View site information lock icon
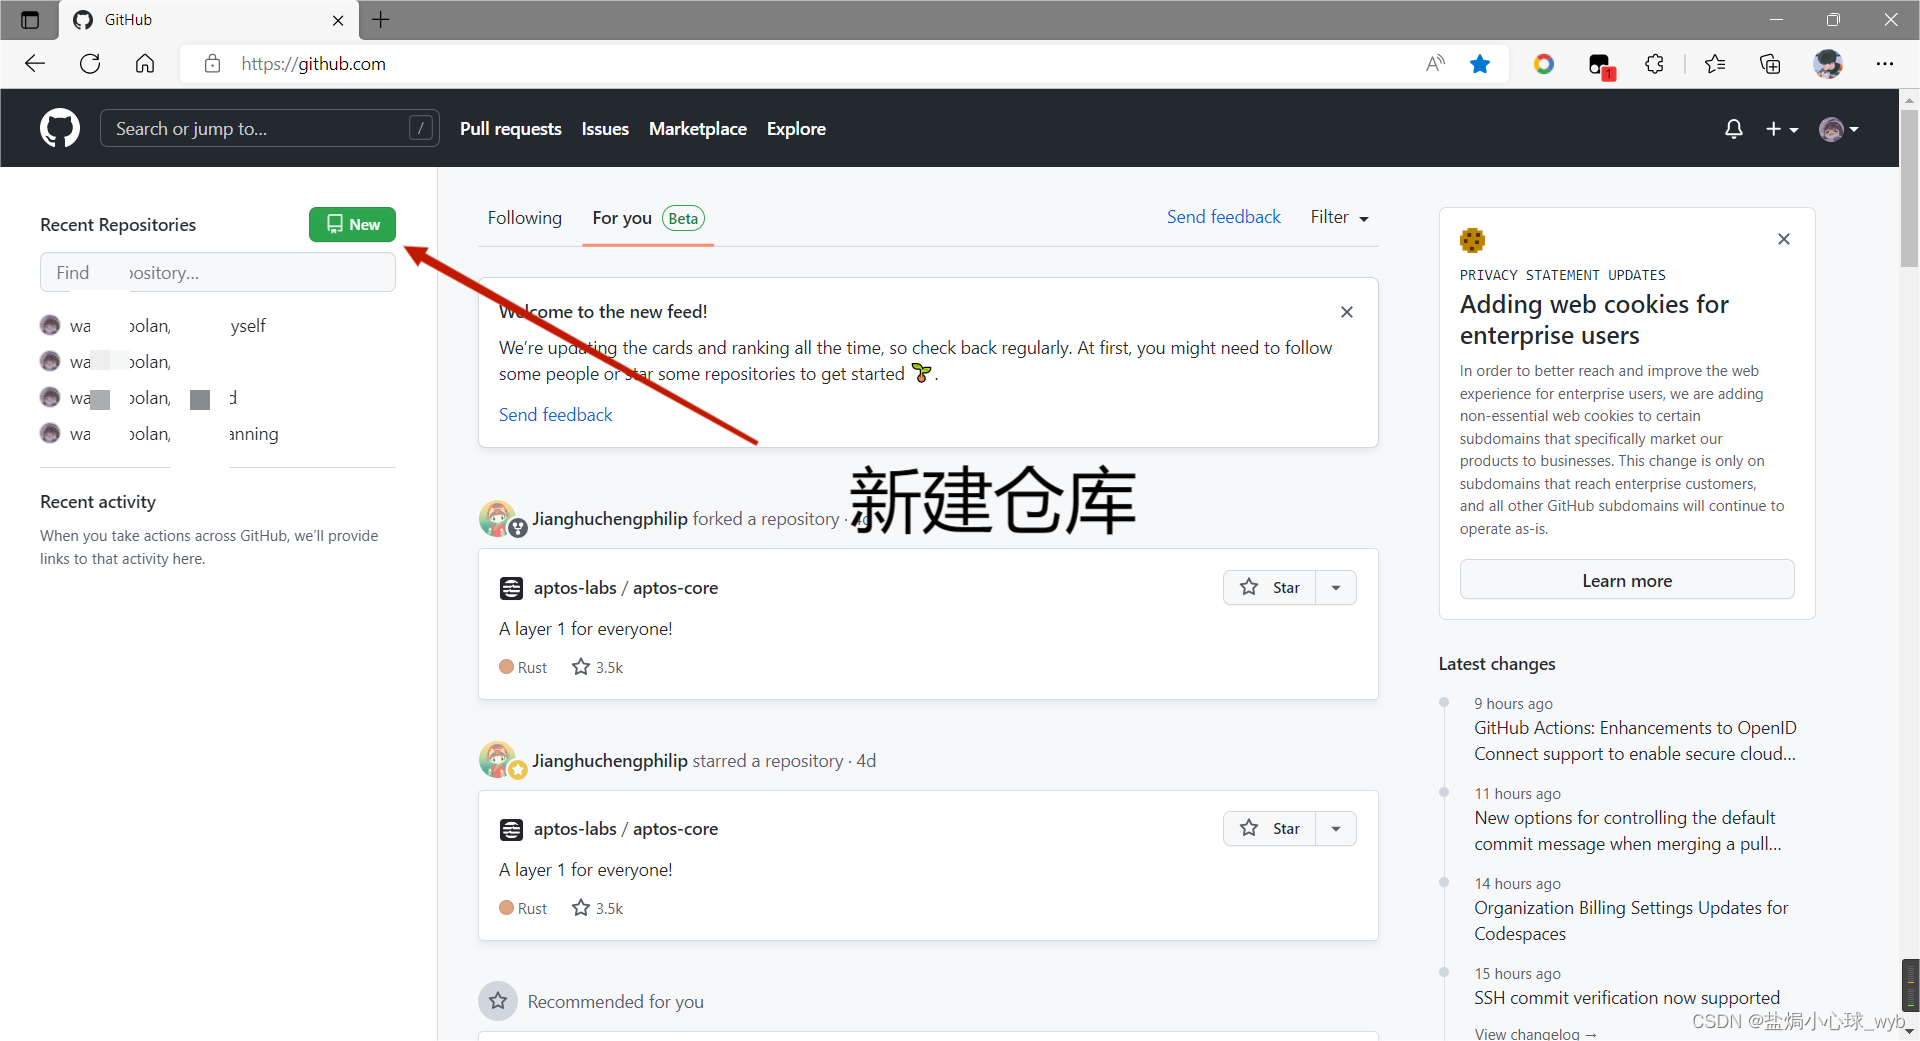Screen dimensions: 1920x1041 212,64
